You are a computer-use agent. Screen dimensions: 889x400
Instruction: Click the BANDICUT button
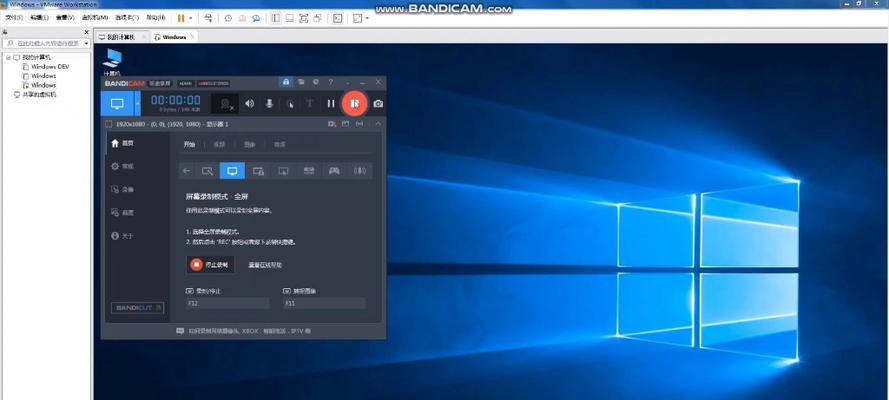(138, 308)
